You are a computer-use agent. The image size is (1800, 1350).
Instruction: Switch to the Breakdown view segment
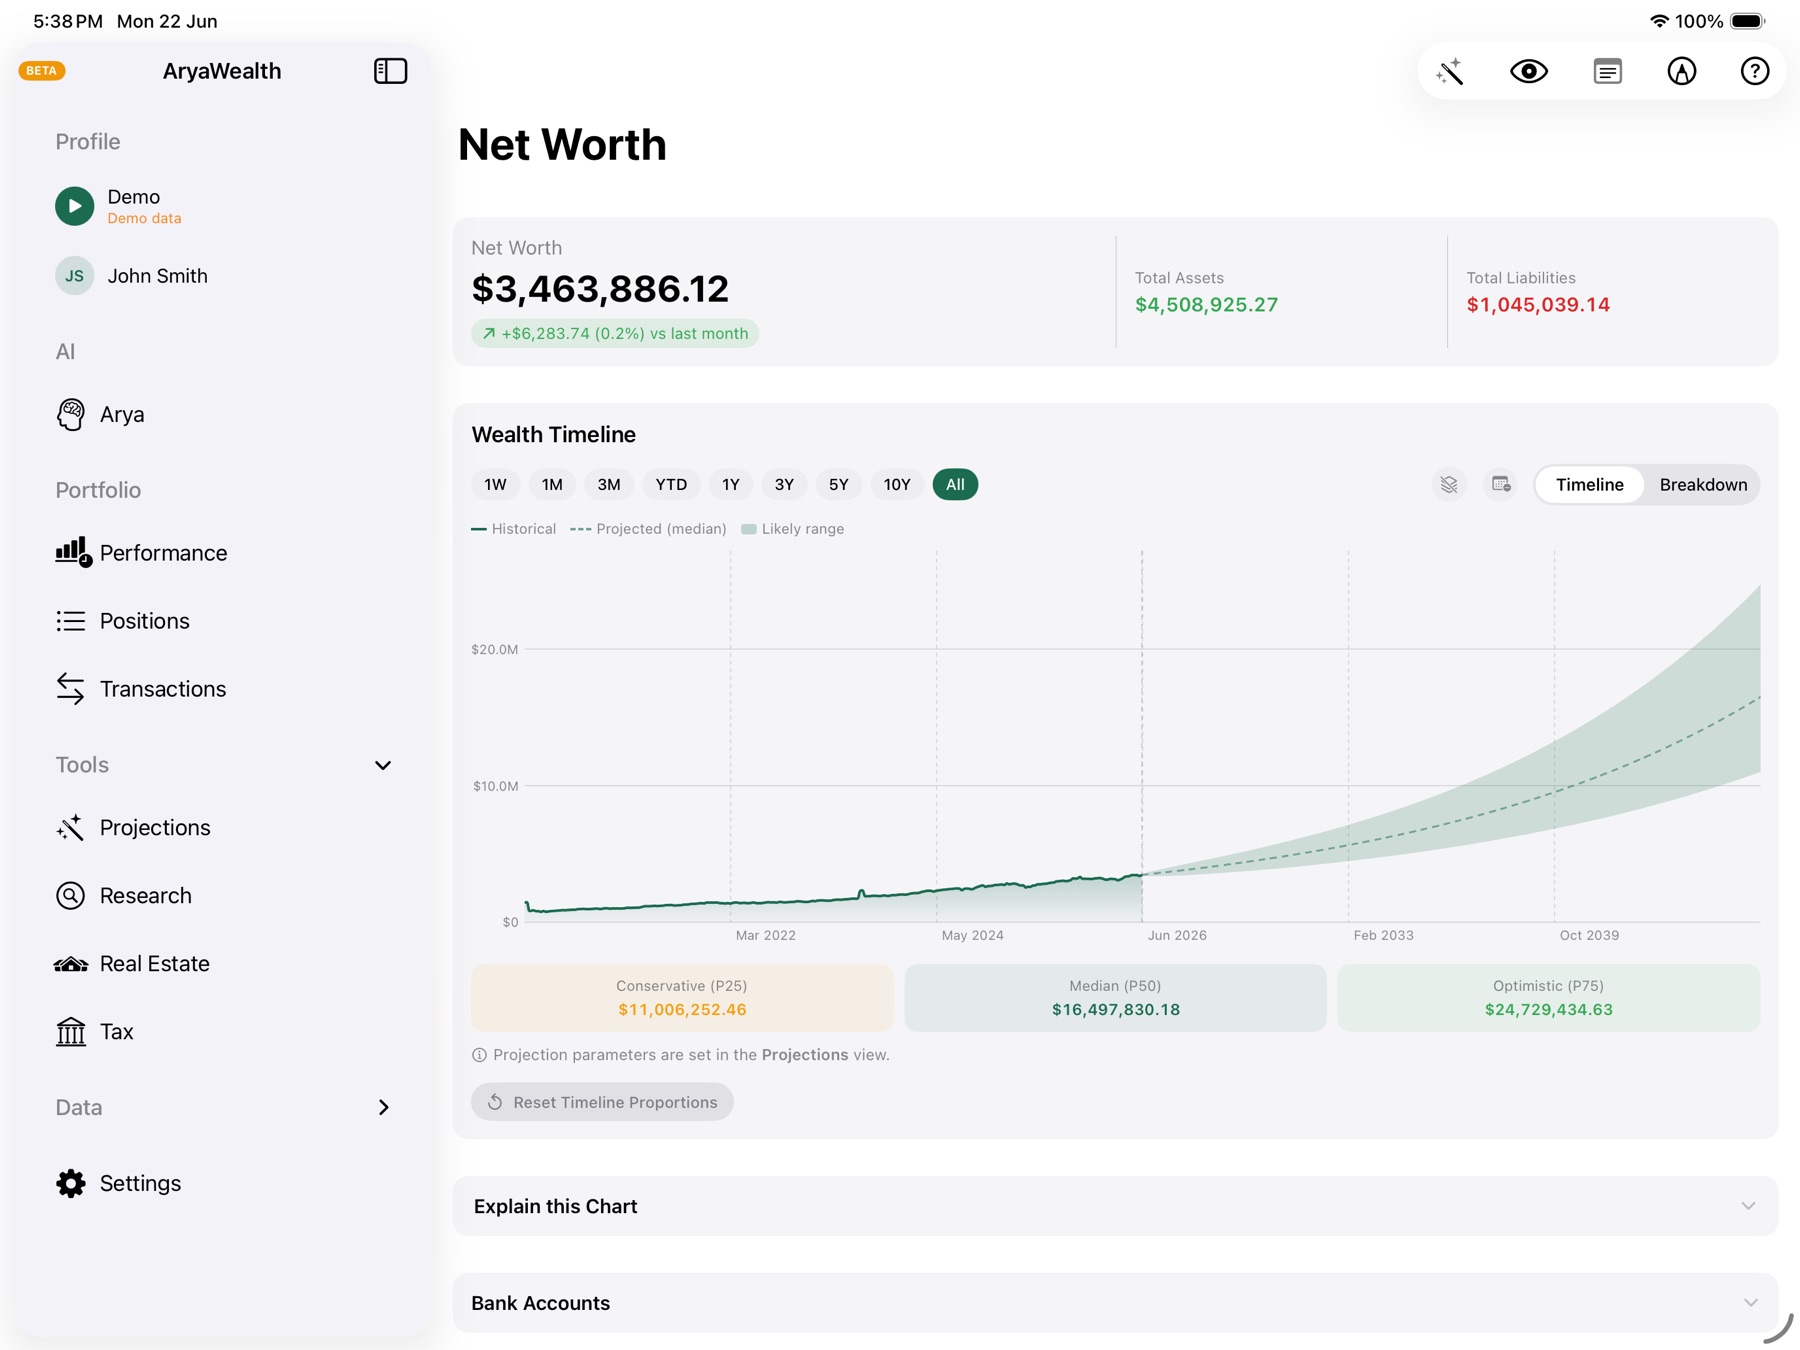coord(1703,484)
